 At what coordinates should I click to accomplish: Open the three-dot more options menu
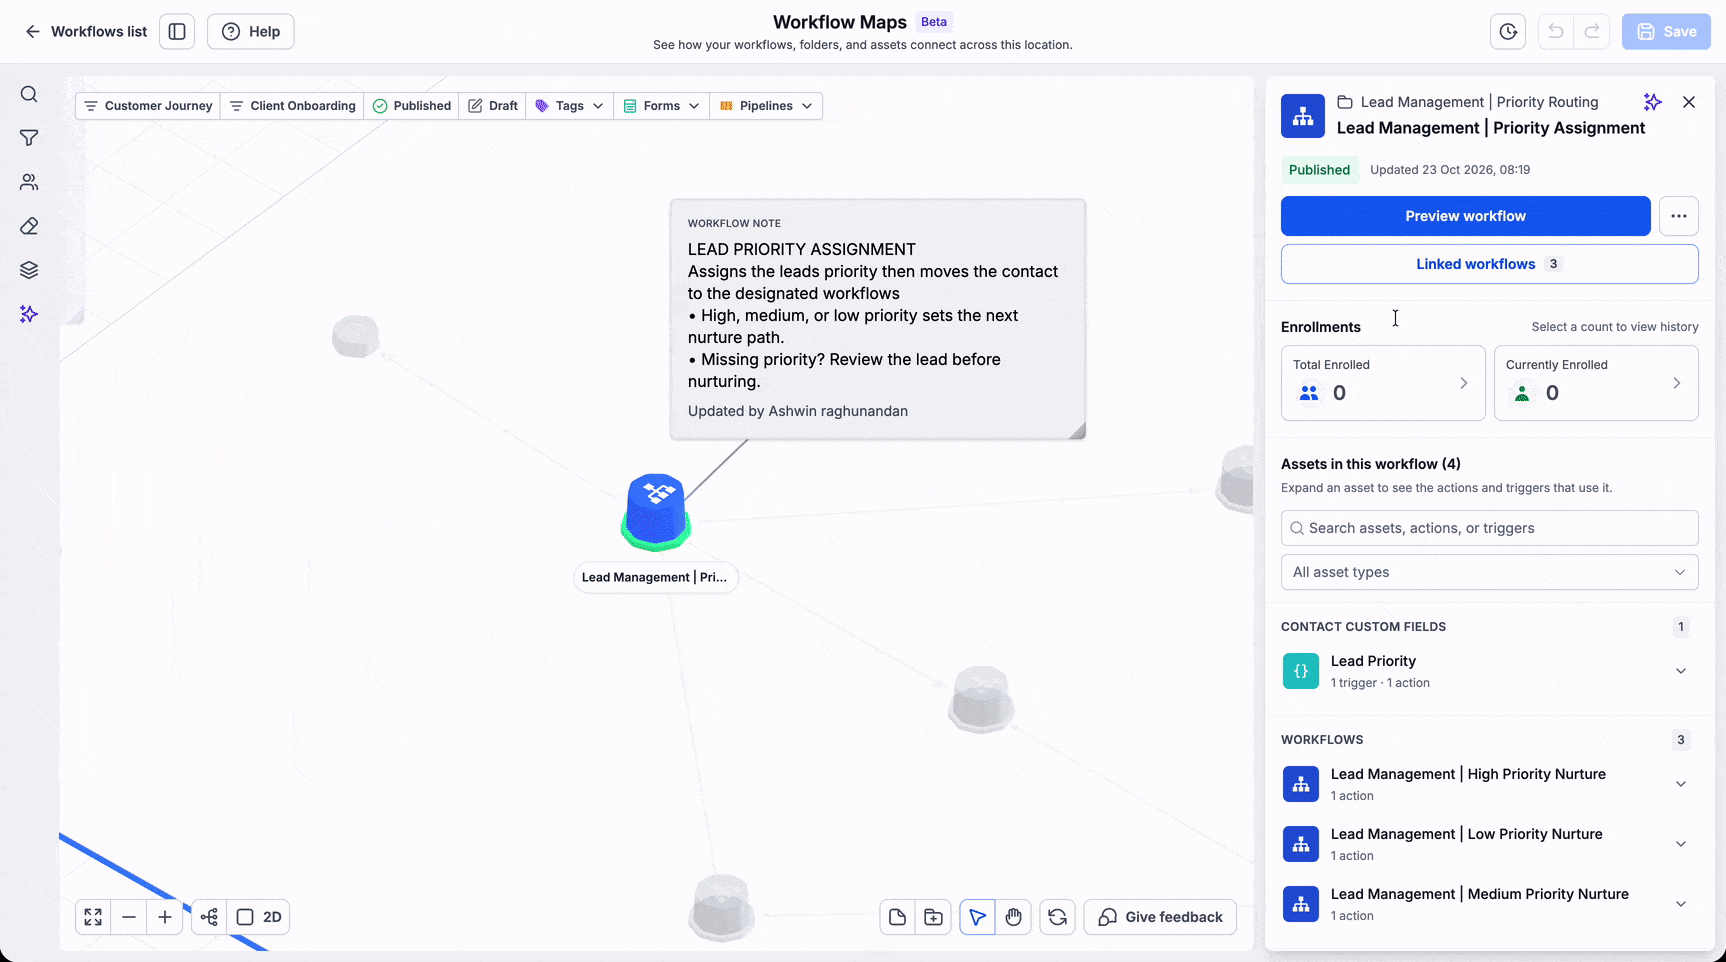point(1679,216)
